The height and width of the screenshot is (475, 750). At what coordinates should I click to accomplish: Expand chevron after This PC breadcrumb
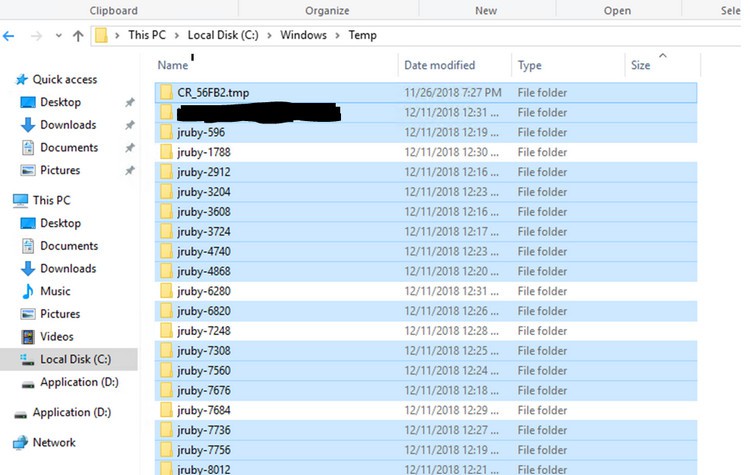coord(177,35)
